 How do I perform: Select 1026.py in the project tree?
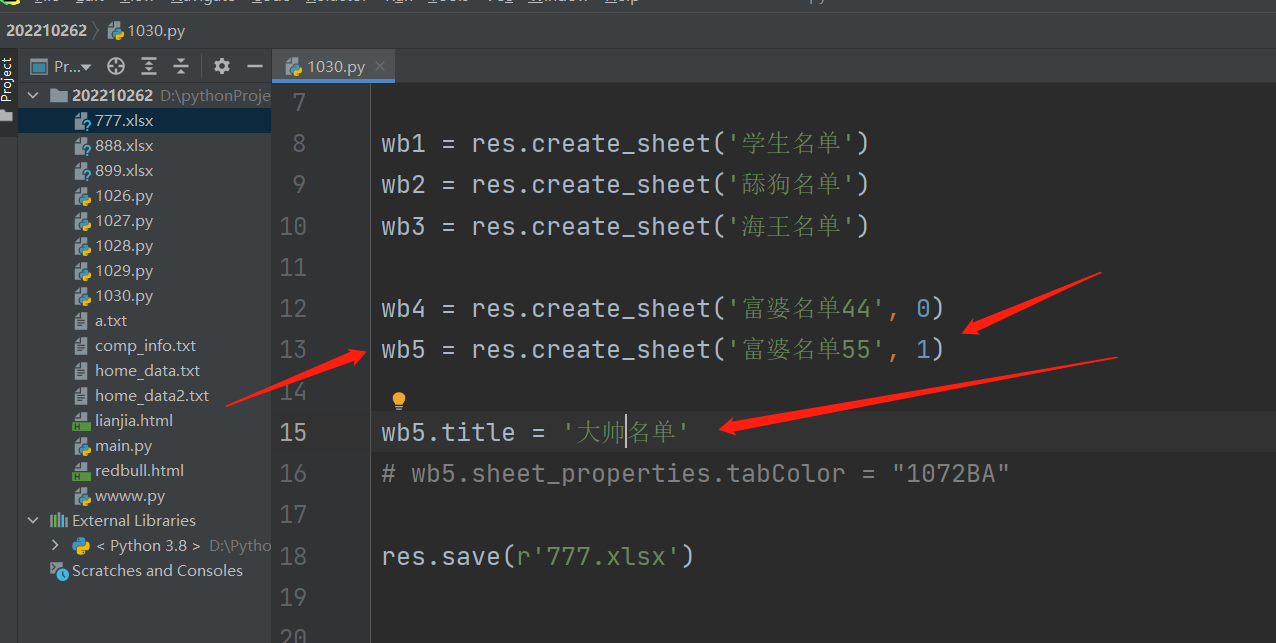(124, 195)
